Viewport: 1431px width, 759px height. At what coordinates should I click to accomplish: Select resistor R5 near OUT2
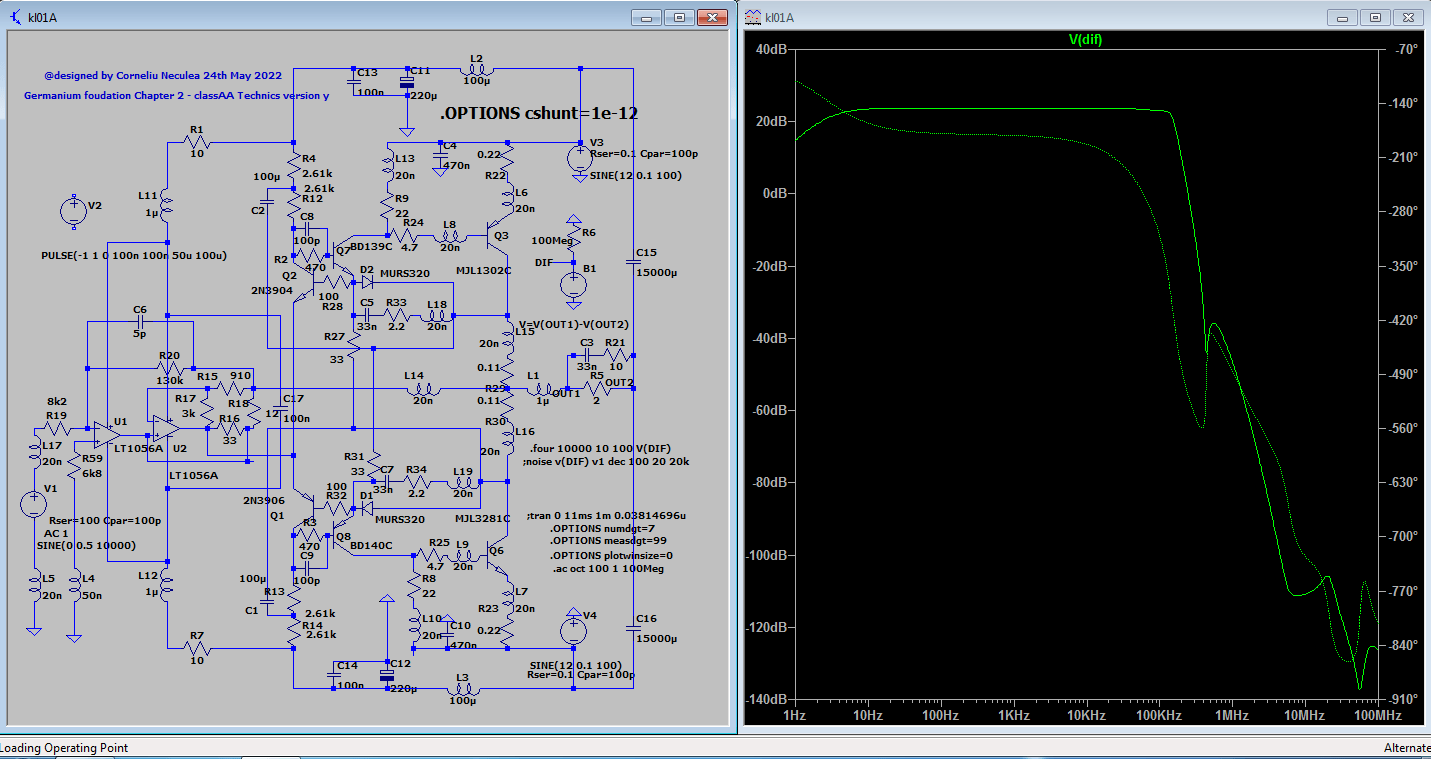click(x=598, y=389)
